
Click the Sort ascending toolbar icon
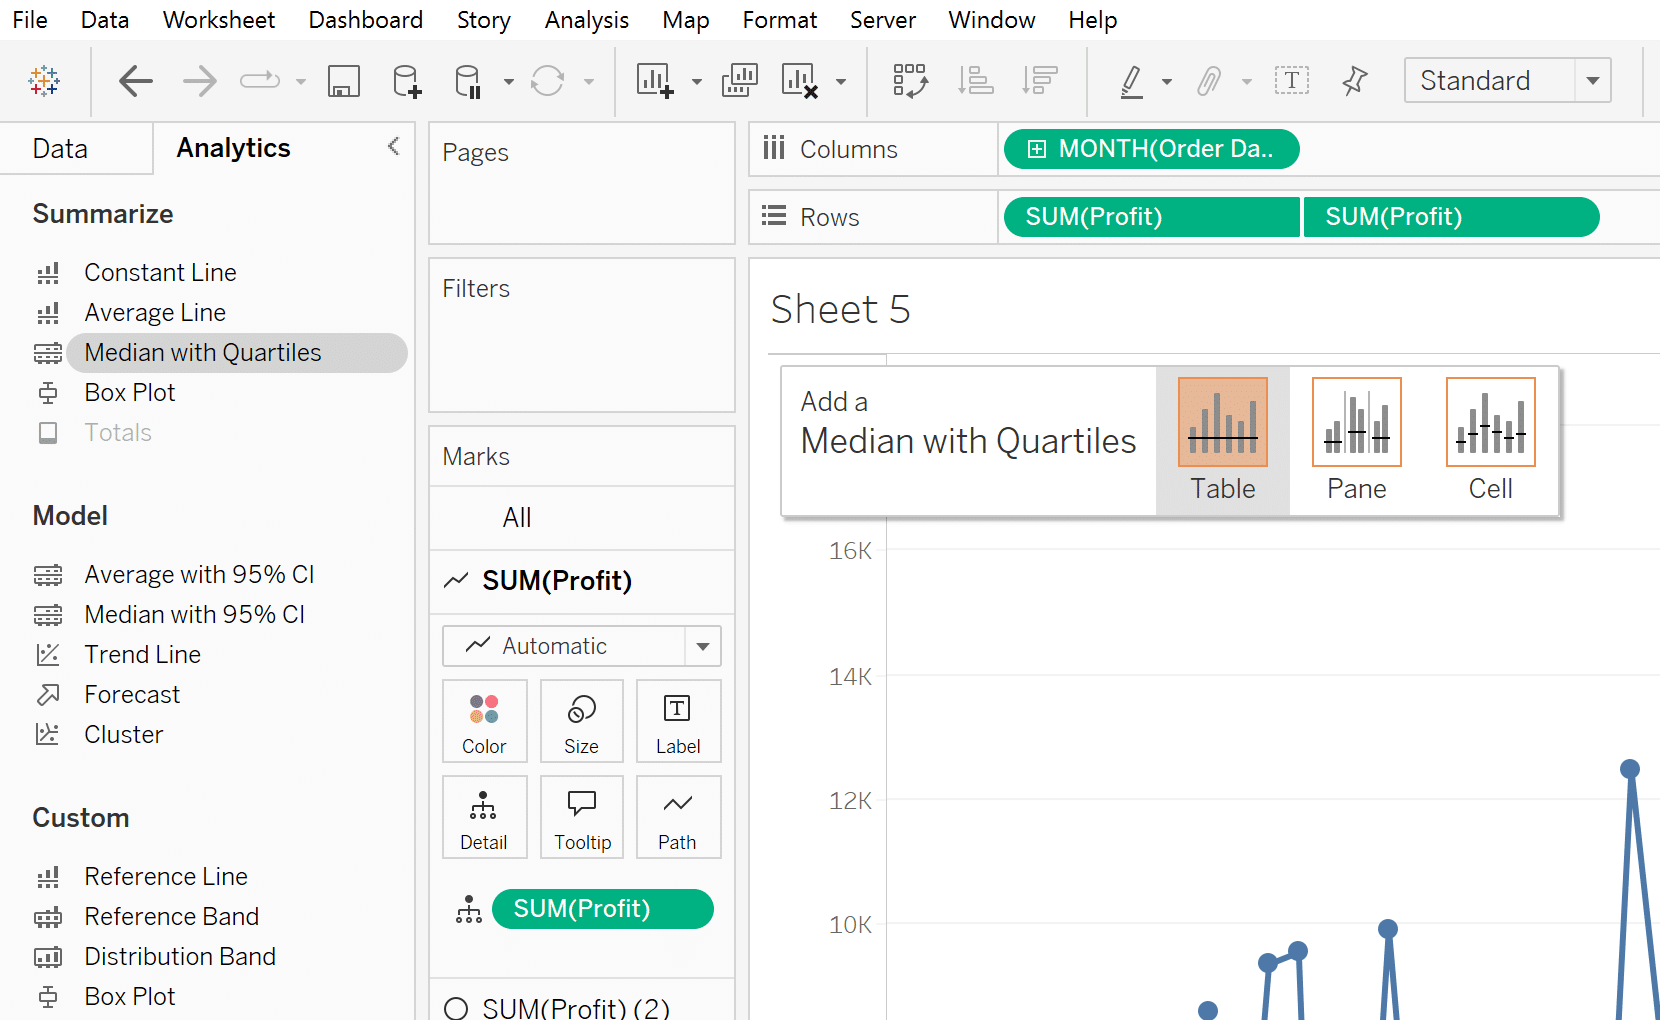click(975, 81)
